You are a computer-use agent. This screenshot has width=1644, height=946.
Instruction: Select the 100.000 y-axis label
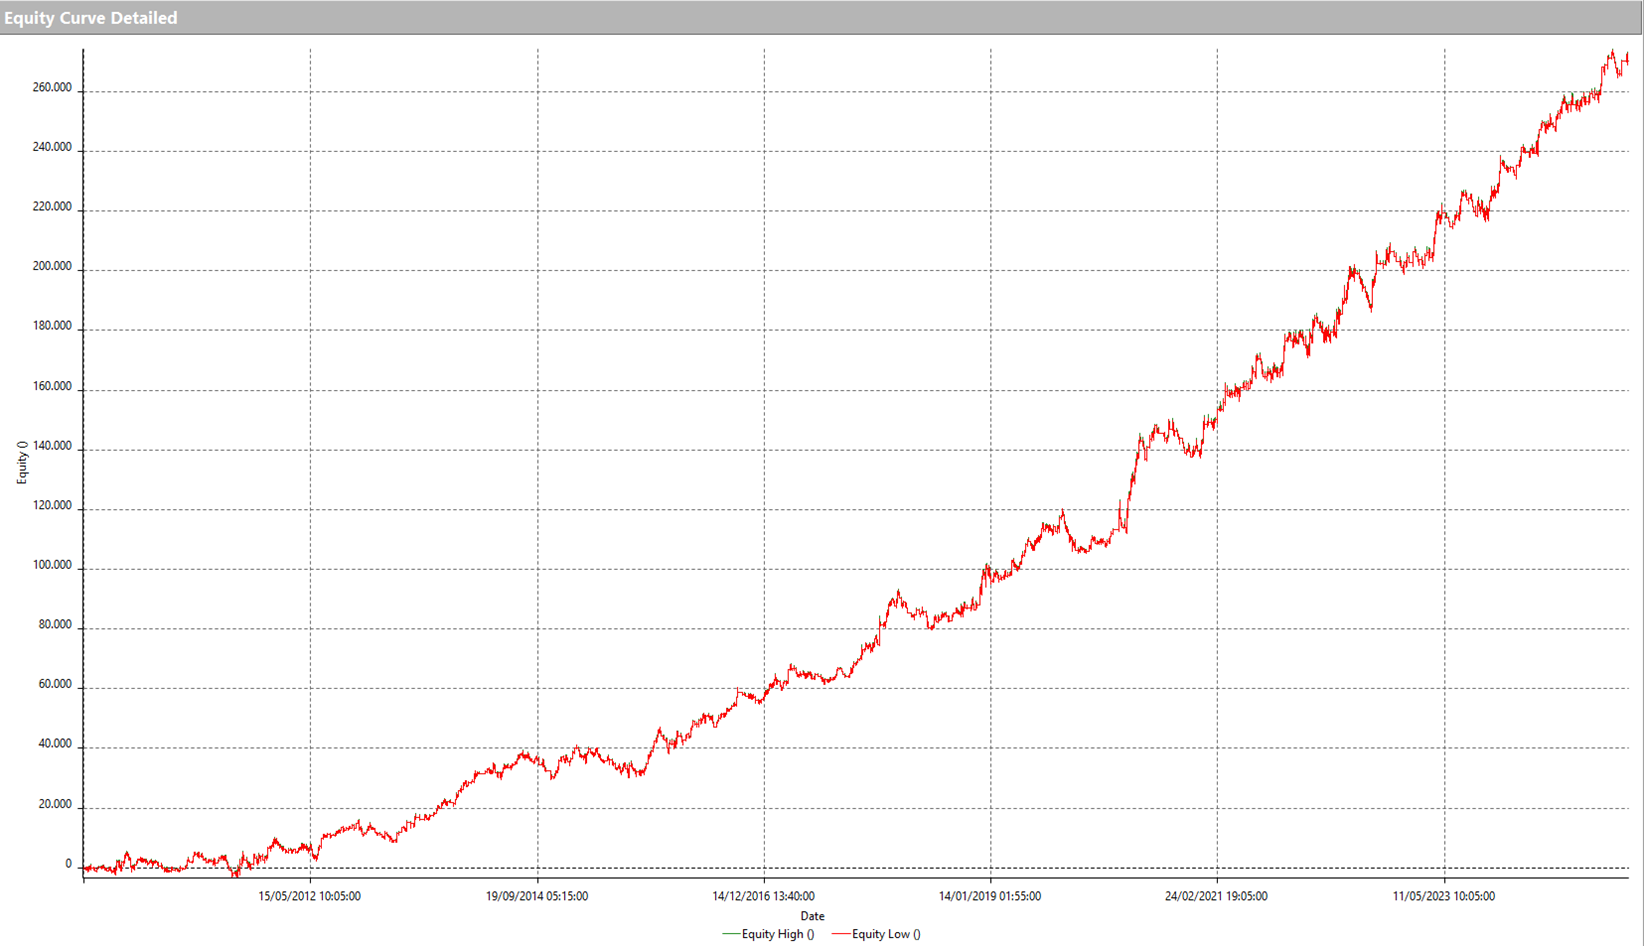tap(52, 565)
